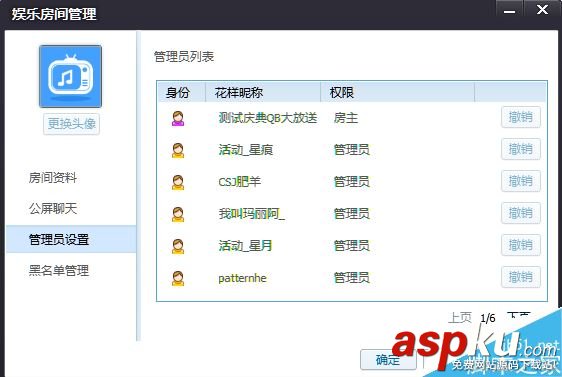Click the 1/6 page indicator

point(488,318)
